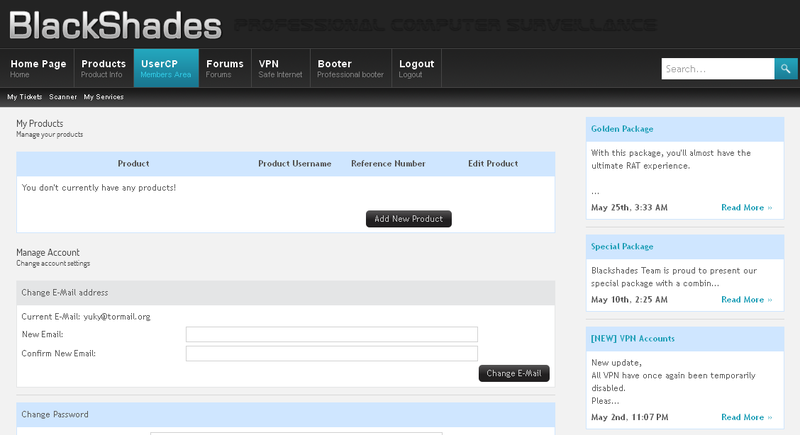This screenshot has height=435, width=800.
Task: Go to Forums in navigation
Action: pyautogui.click(x=224, y=68)
